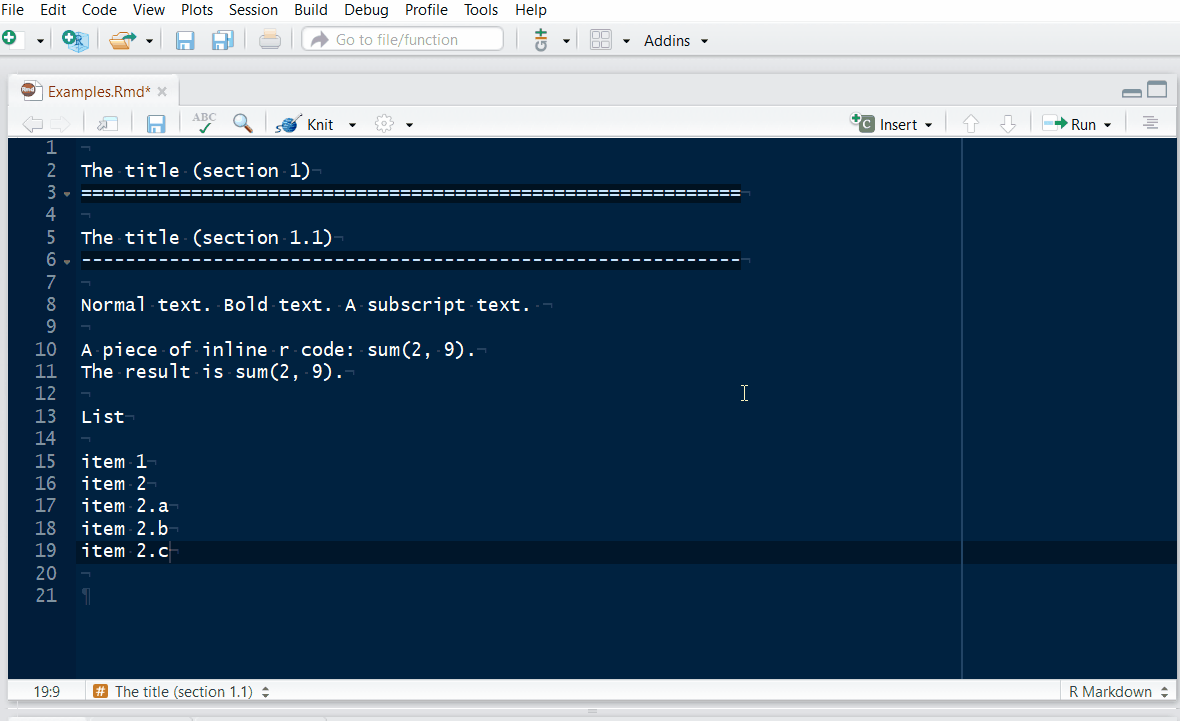Viewport: 1180px width, 721px height.
Task: Open the Tools menu
Action: pyautogui.click(x=481, y=10)
